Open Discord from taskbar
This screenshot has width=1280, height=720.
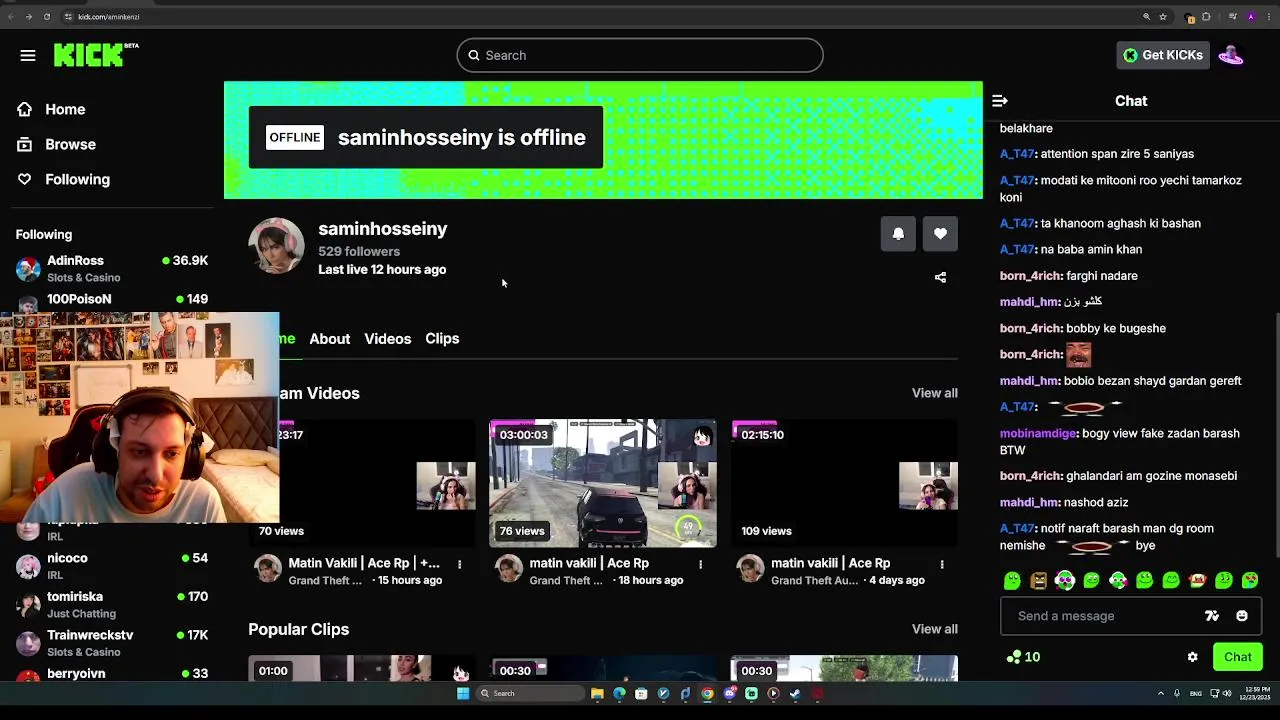(x=729, y=693)
